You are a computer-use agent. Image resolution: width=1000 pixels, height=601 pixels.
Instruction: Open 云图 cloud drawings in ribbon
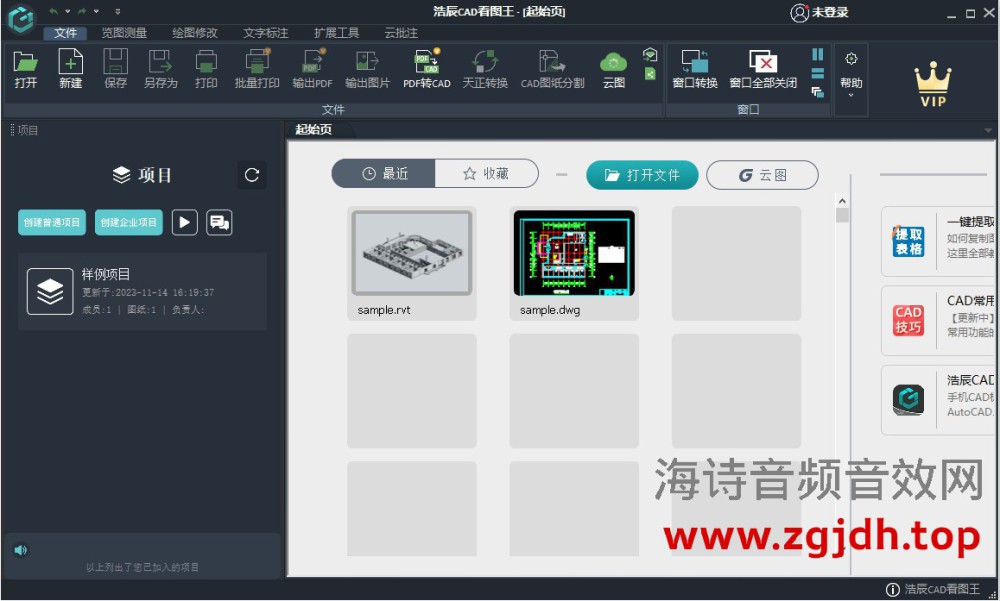614,69
